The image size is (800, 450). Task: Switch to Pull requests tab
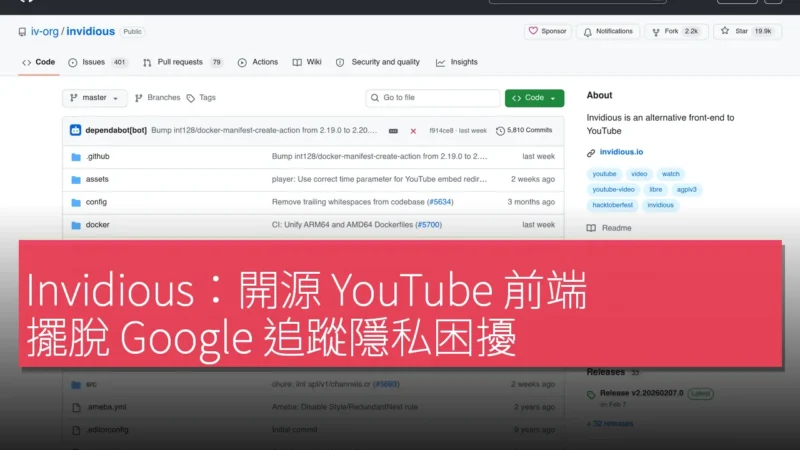point(183,62)
